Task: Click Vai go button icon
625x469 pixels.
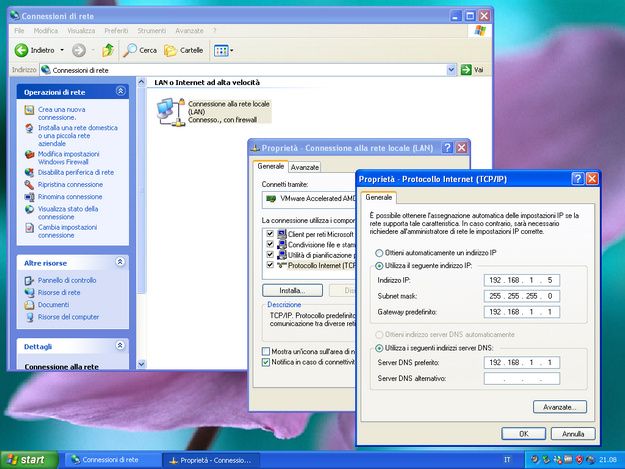Action: [466, 70]
